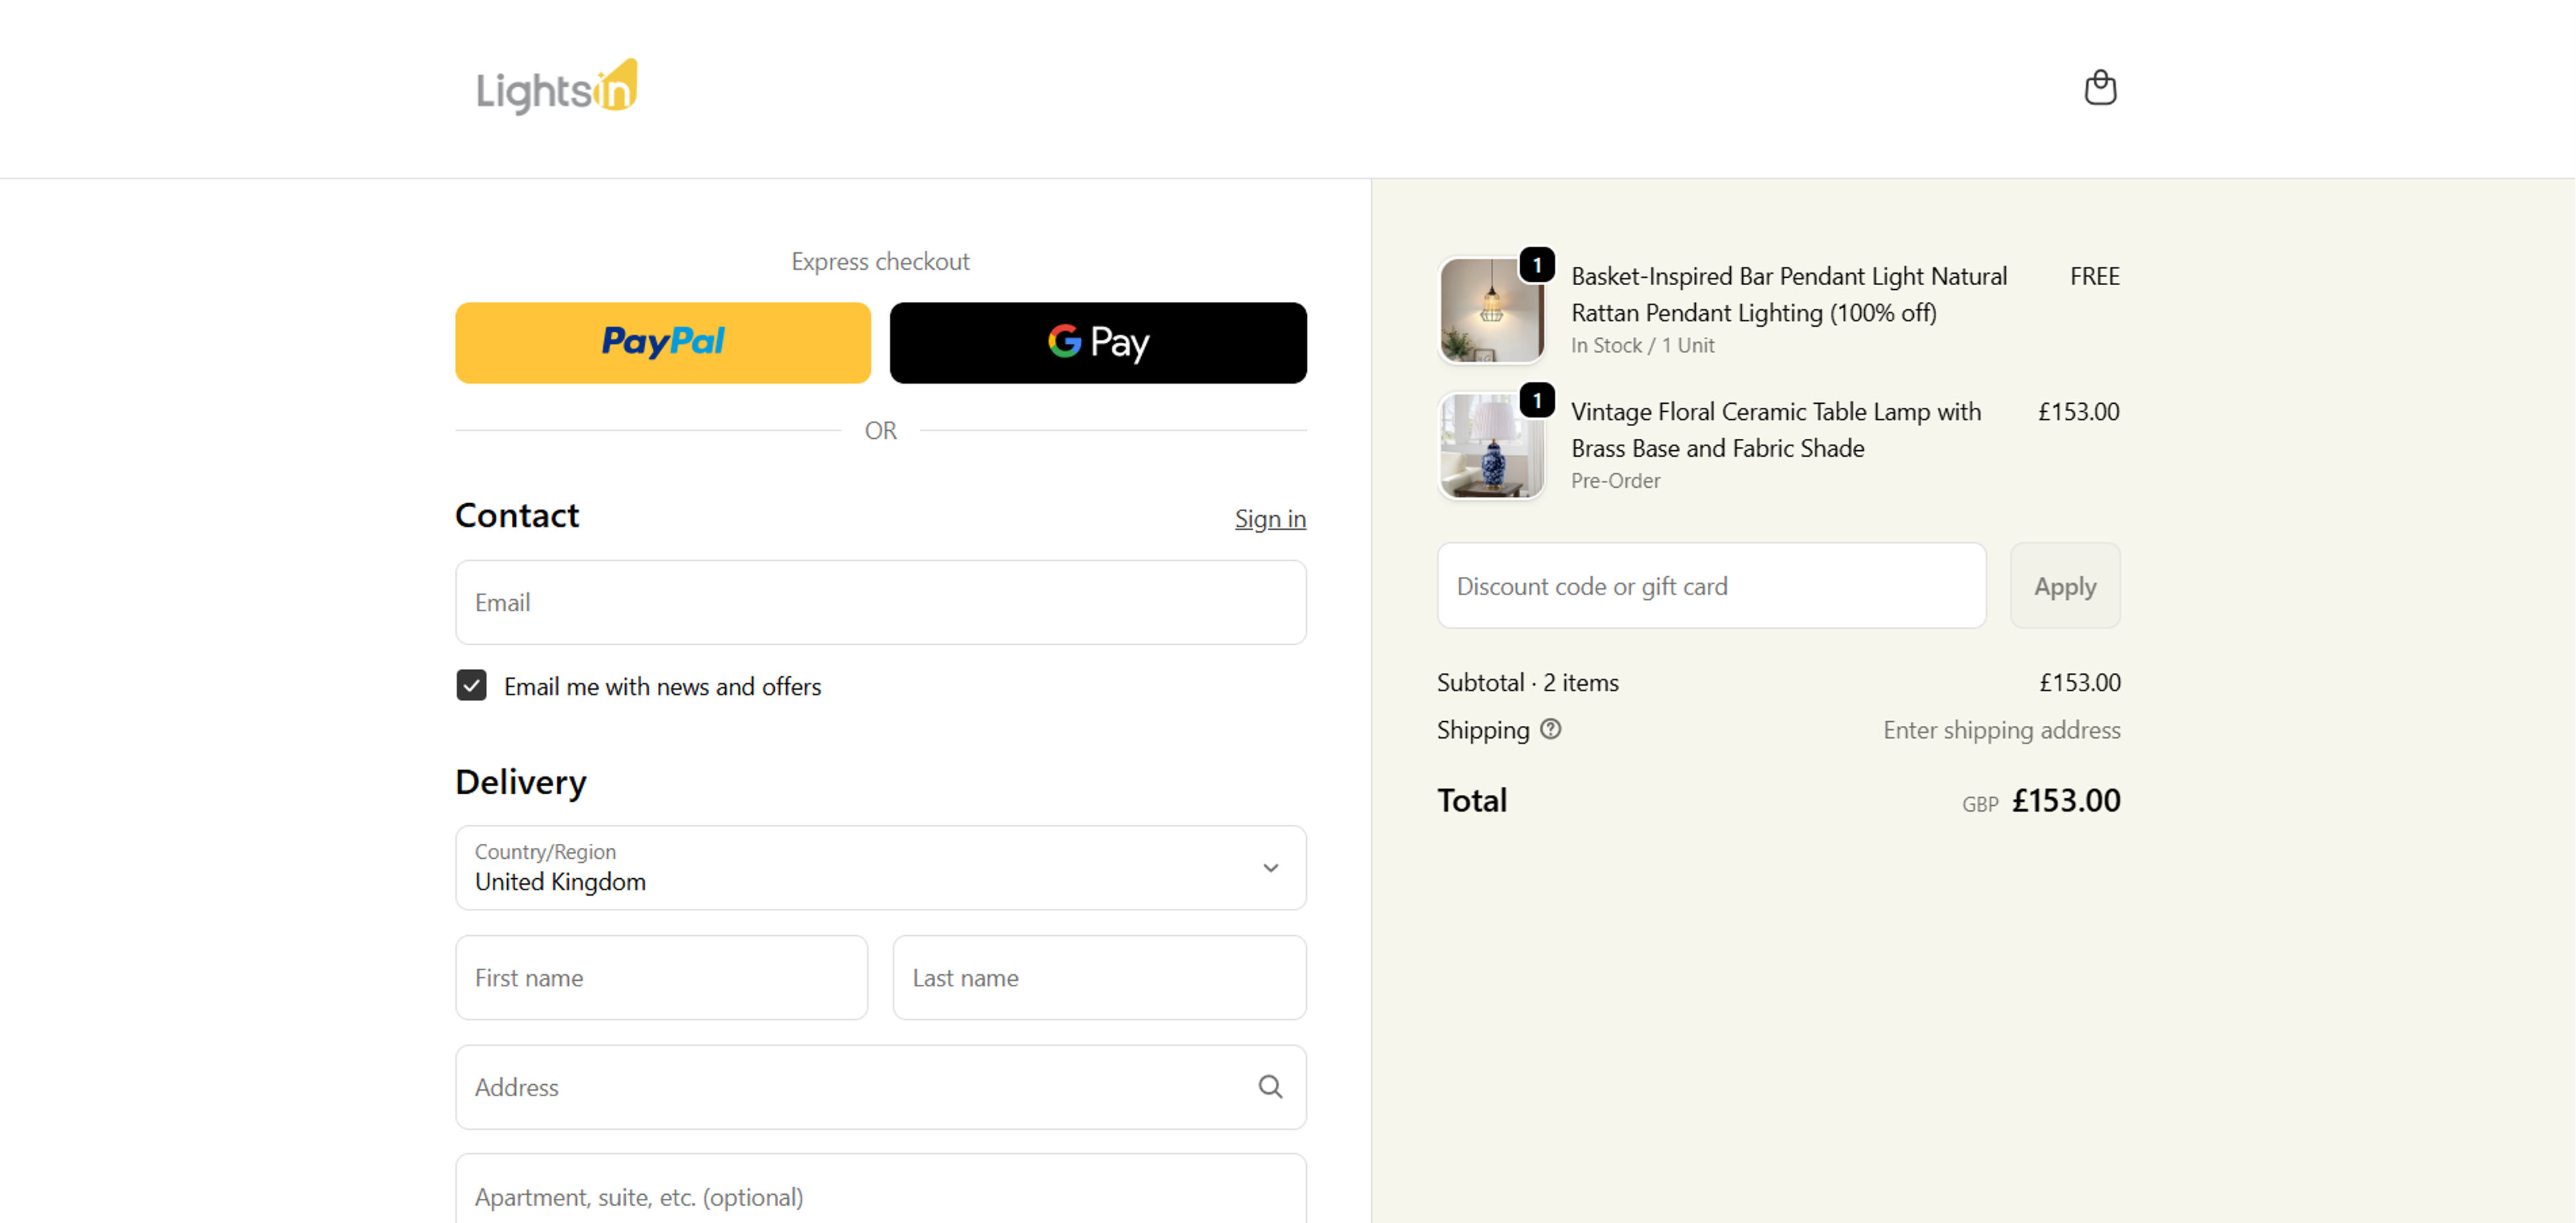This screenshot has height=1223, width=2576.
Task: Click the shipping help question mark icon
Action: (x=1550, y=730)
